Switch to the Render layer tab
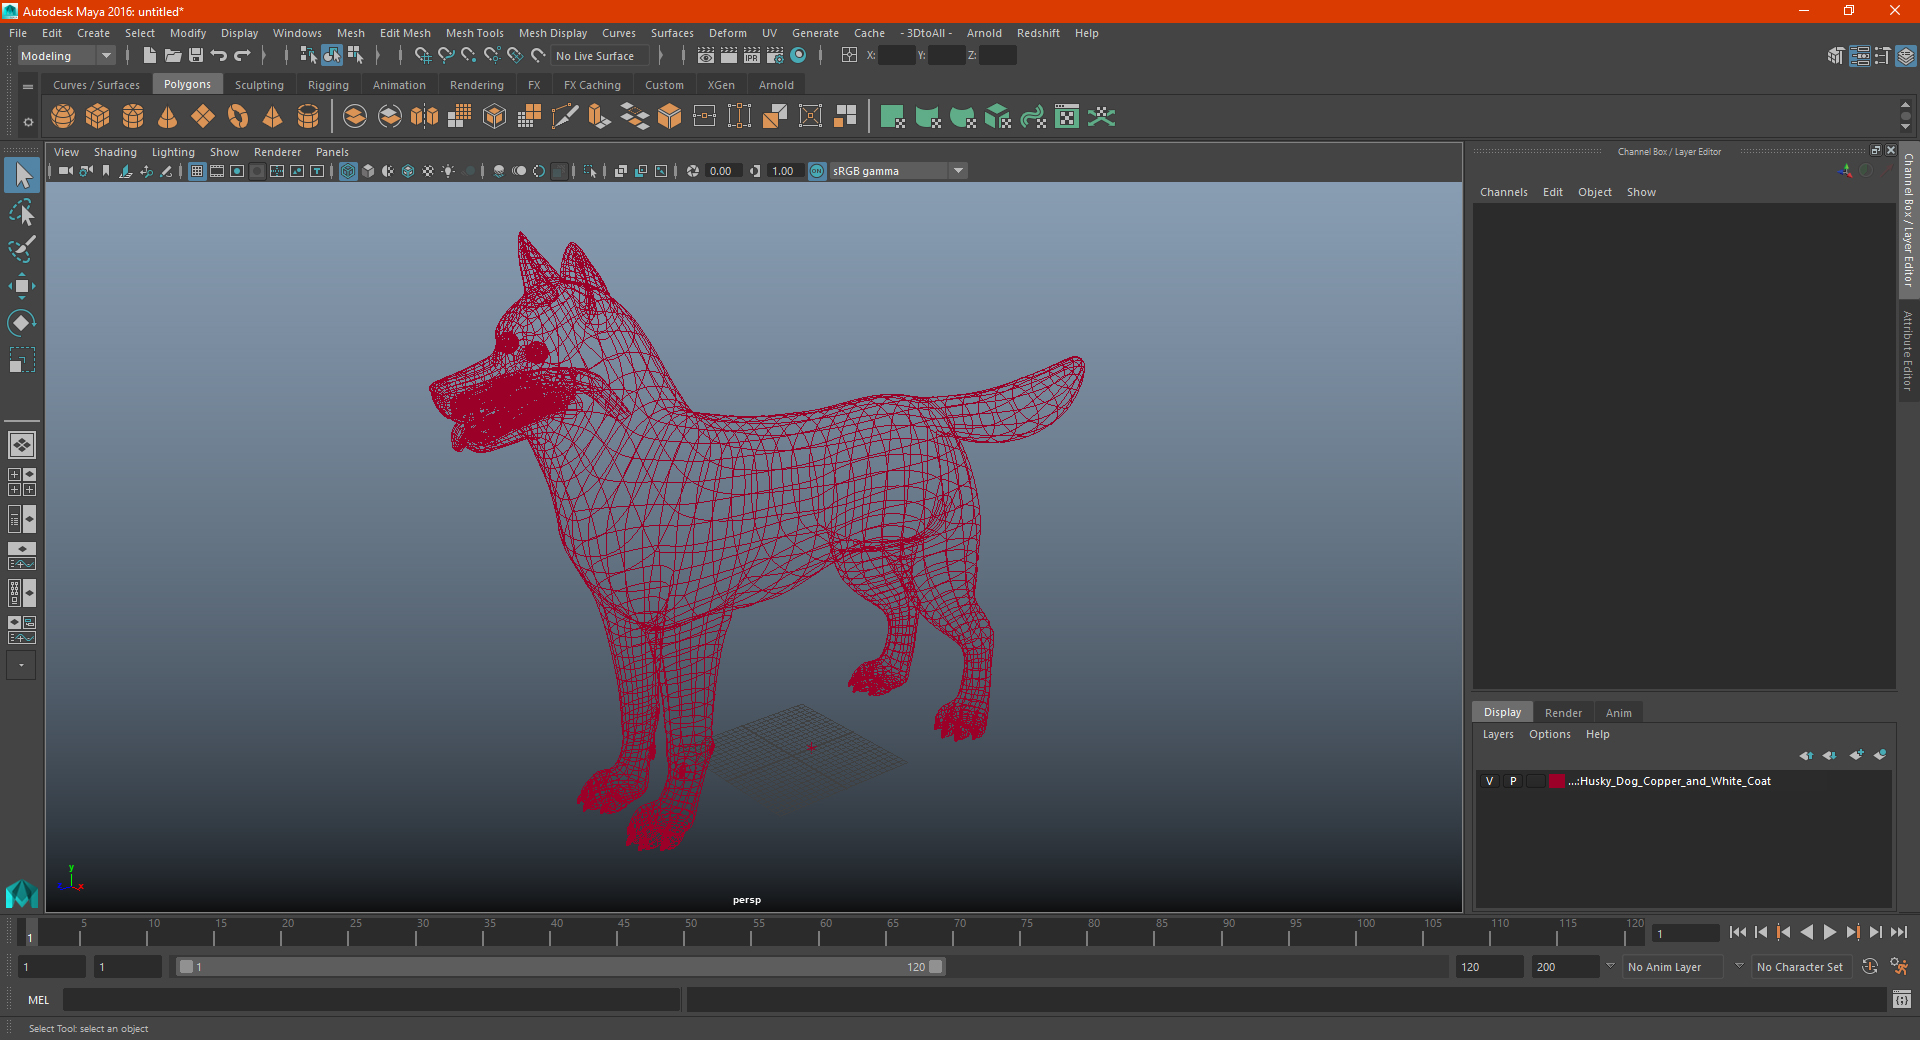 (1563, 713)
